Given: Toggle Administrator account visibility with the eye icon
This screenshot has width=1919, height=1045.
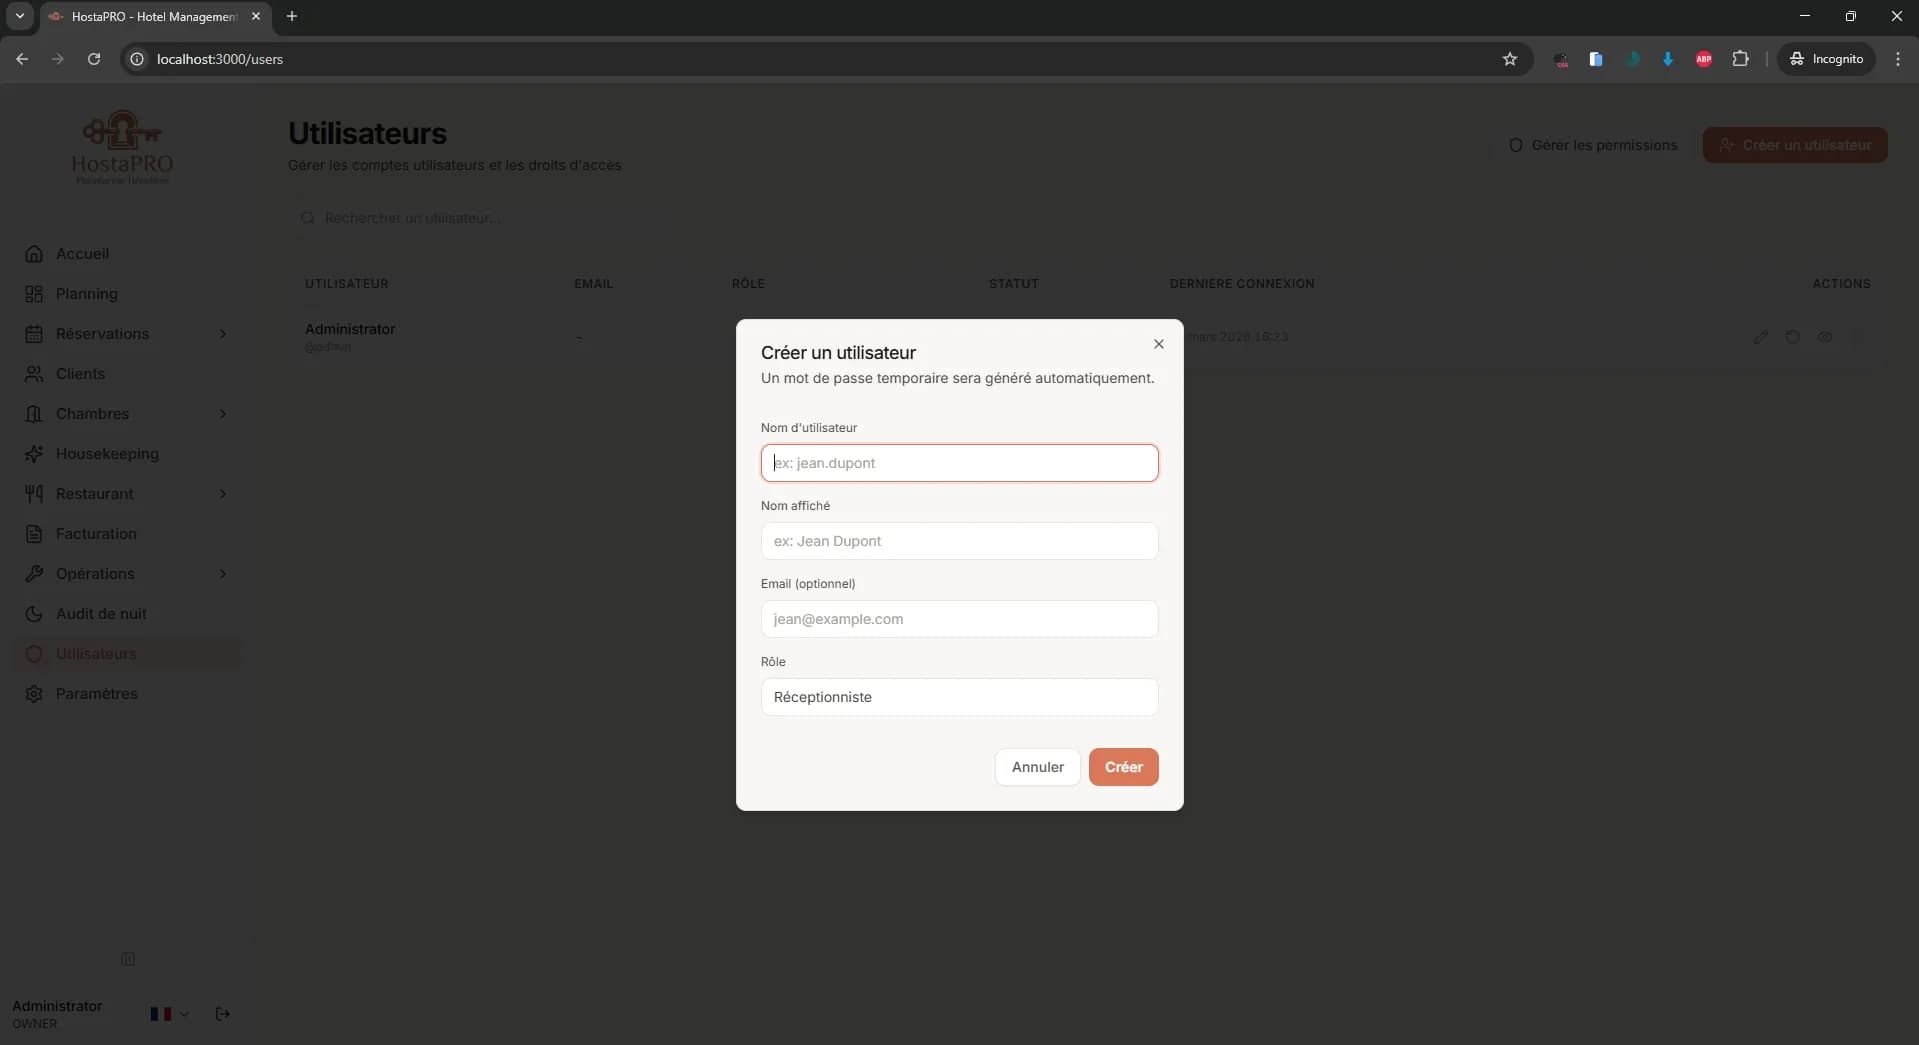Looking at the screenshot, I should [x=1826, y=337].
